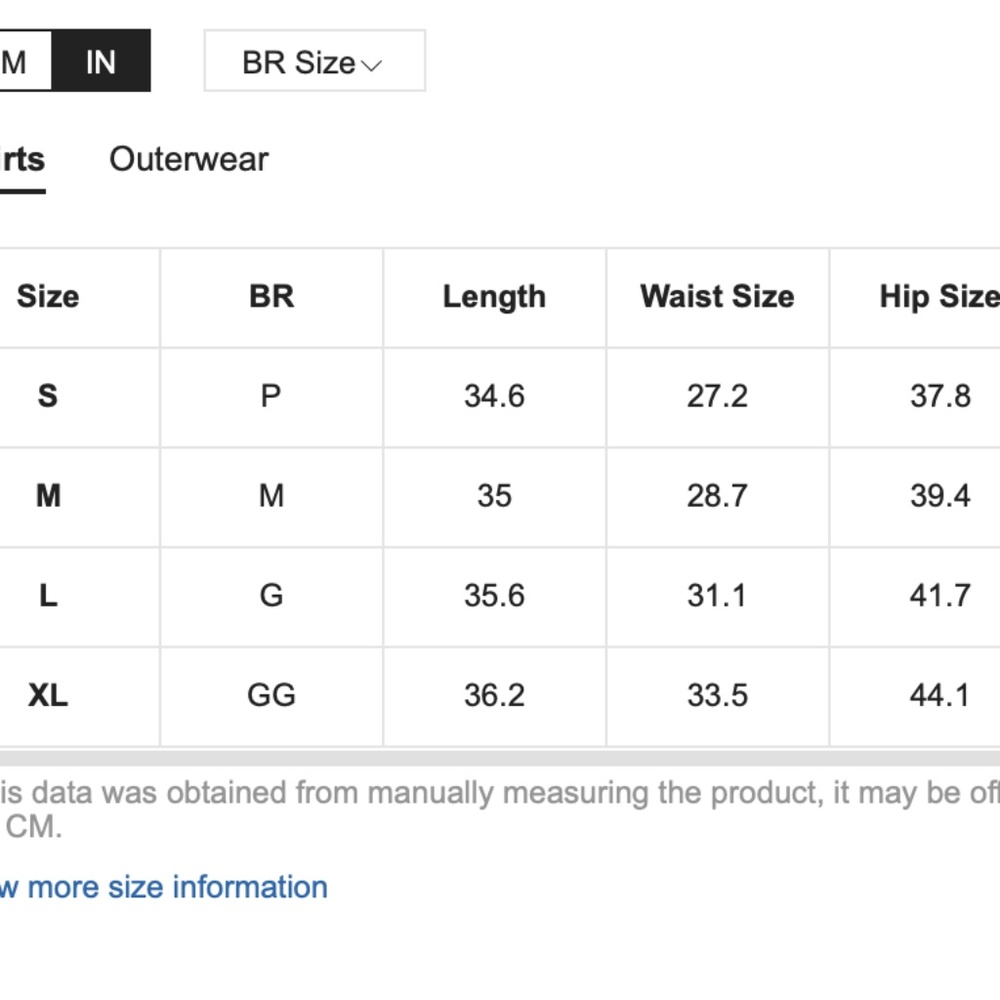Select the IN unit toggle
The width and height of the screenshot is (1000, 1000).
100,62
